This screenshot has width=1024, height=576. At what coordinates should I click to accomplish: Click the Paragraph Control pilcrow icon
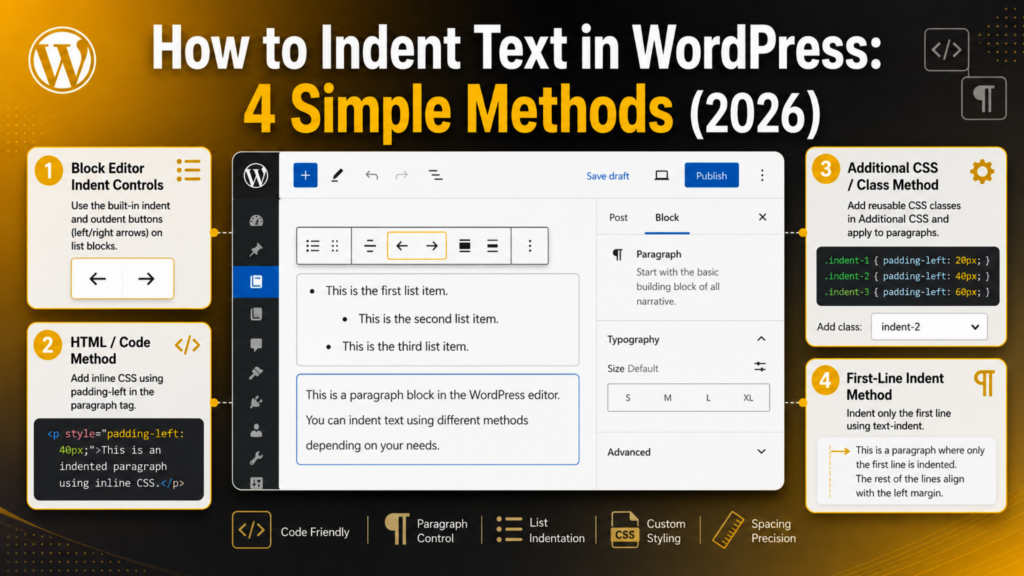(x=396, y=528)
